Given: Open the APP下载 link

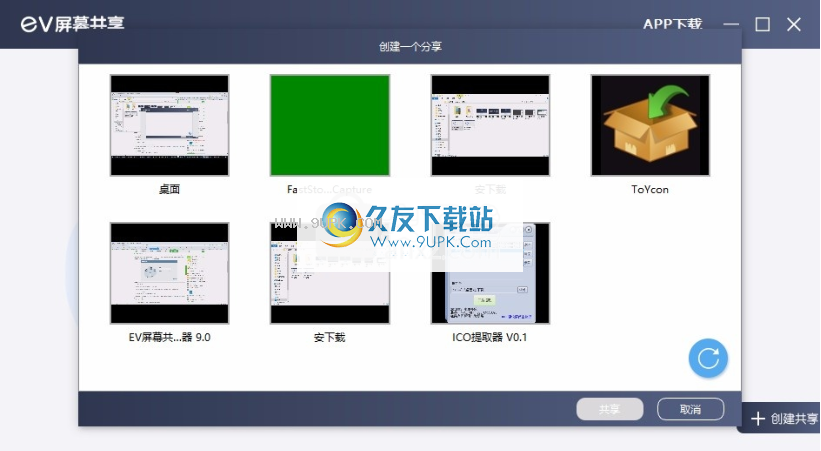Looking at the screenshot, I should (x=672, y=24).
